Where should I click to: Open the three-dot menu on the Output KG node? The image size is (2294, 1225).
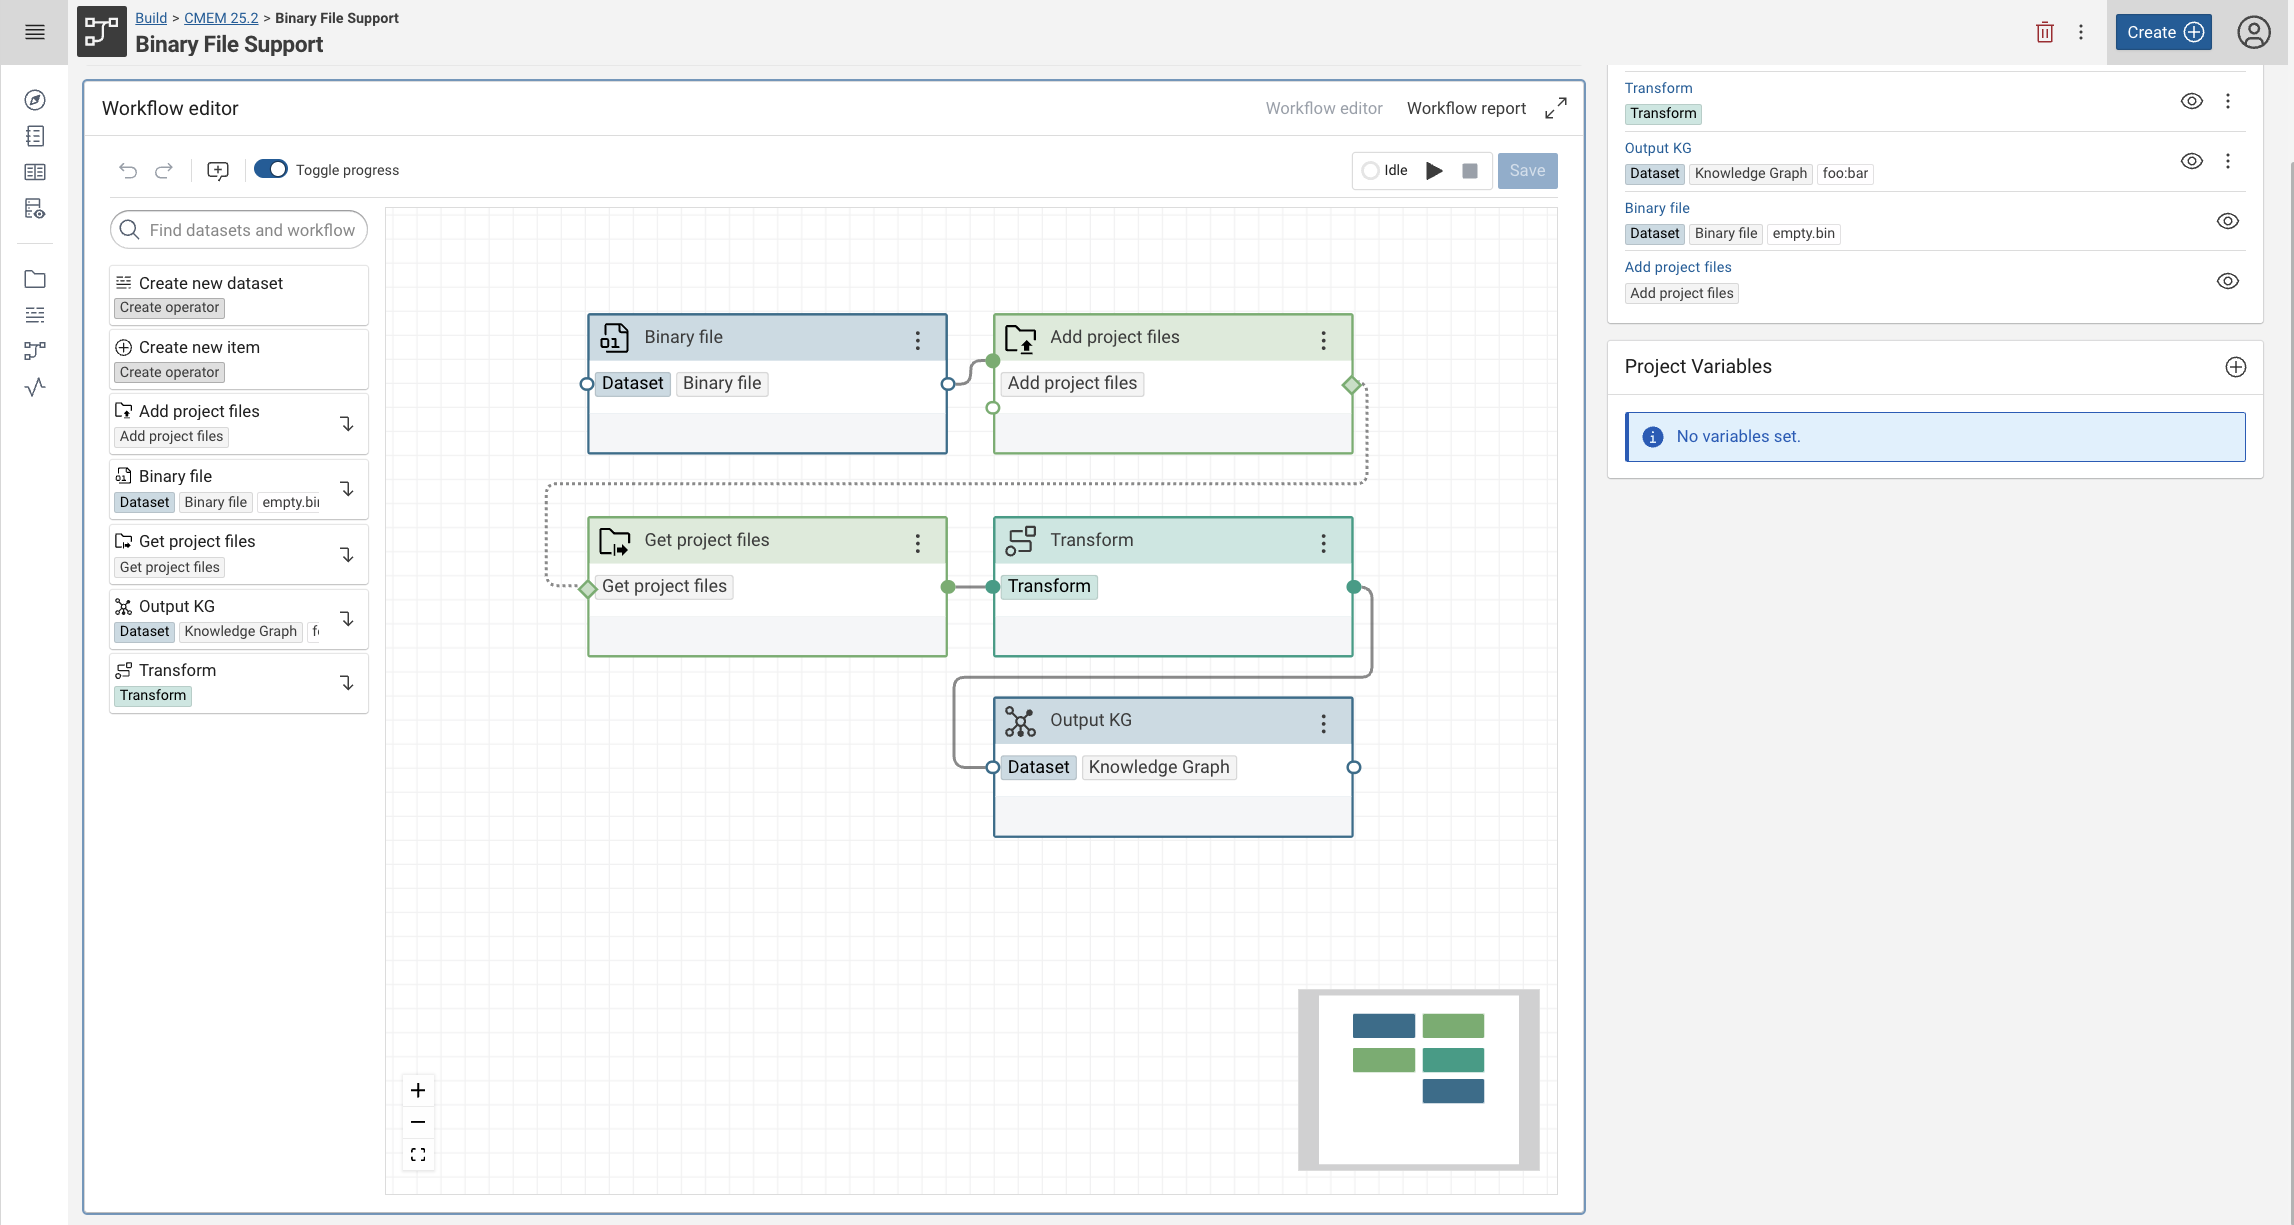pos(1323,722)
